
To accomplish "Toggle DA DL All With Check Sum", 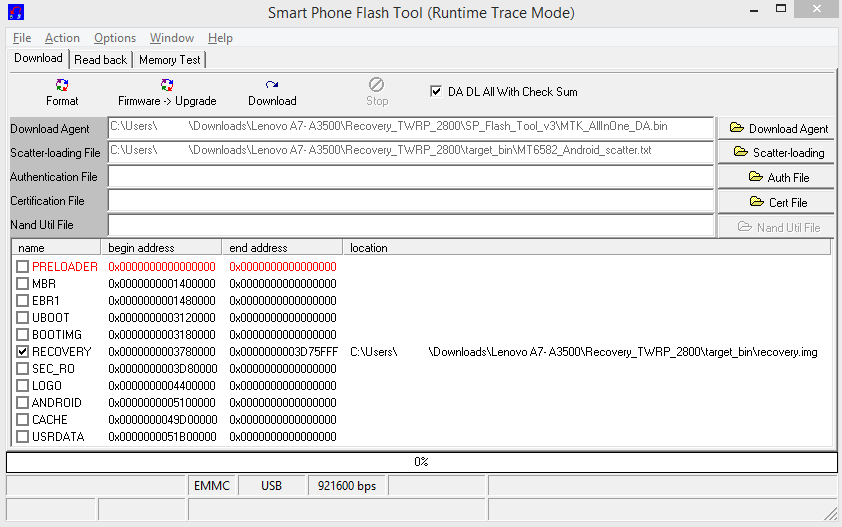I will (x=436, y=91).
